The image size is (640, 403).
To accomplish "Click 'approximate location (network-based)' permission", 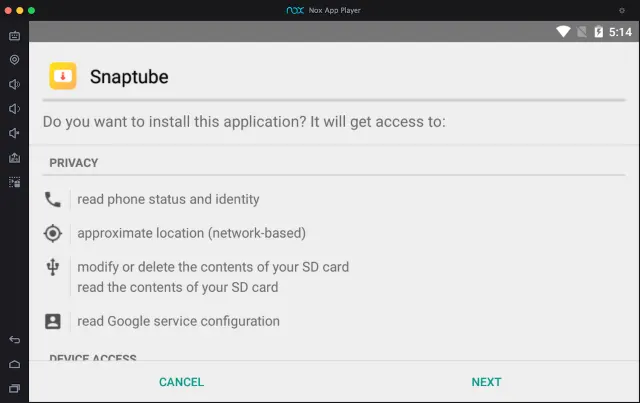I will click(191, 233).
